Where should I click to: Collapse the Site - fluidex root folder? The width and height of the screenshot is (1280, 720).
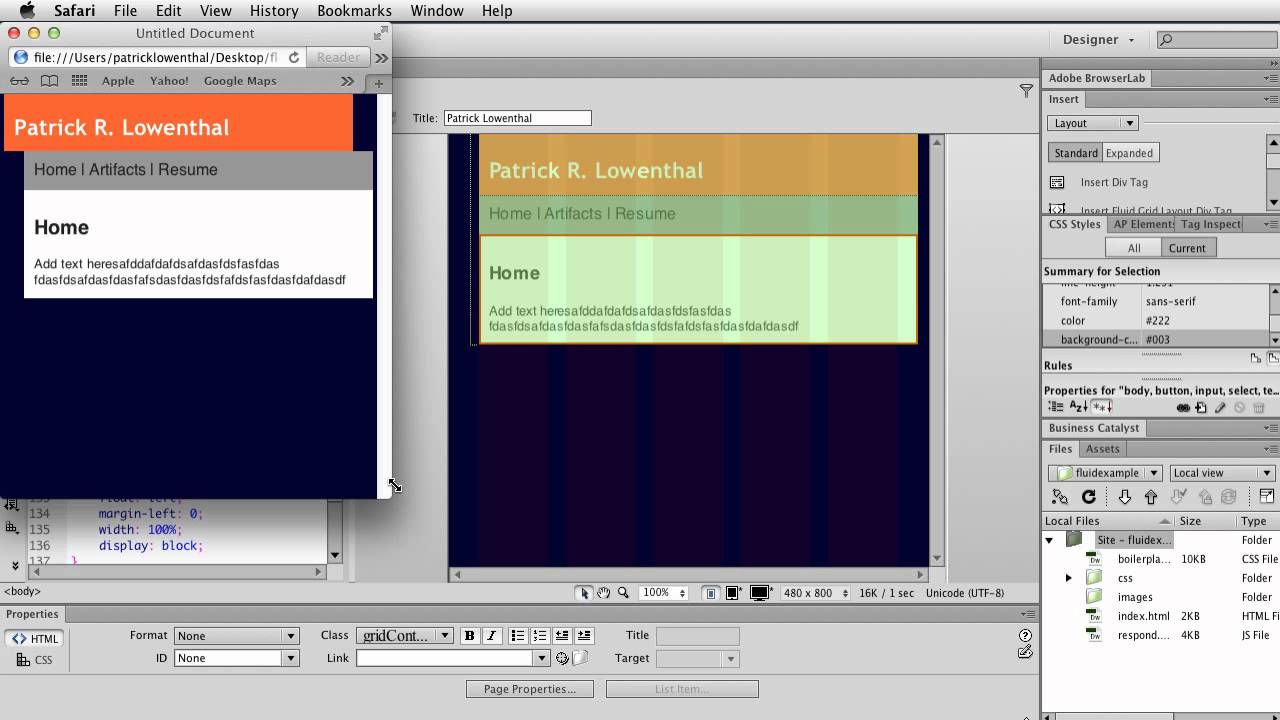coord(1049,540)
